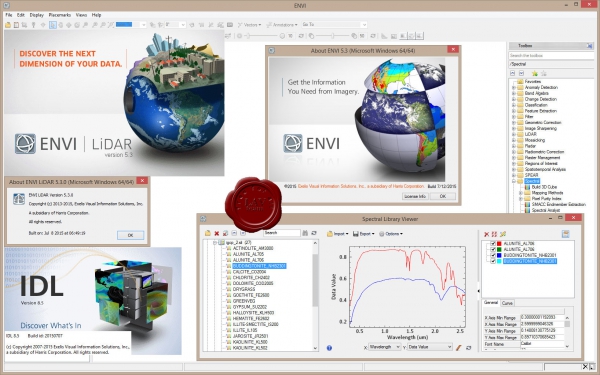Screen dimensions: 600x375
Task: Select Radiometric Correction folder in Toolbox
Action: pos(544,152)
